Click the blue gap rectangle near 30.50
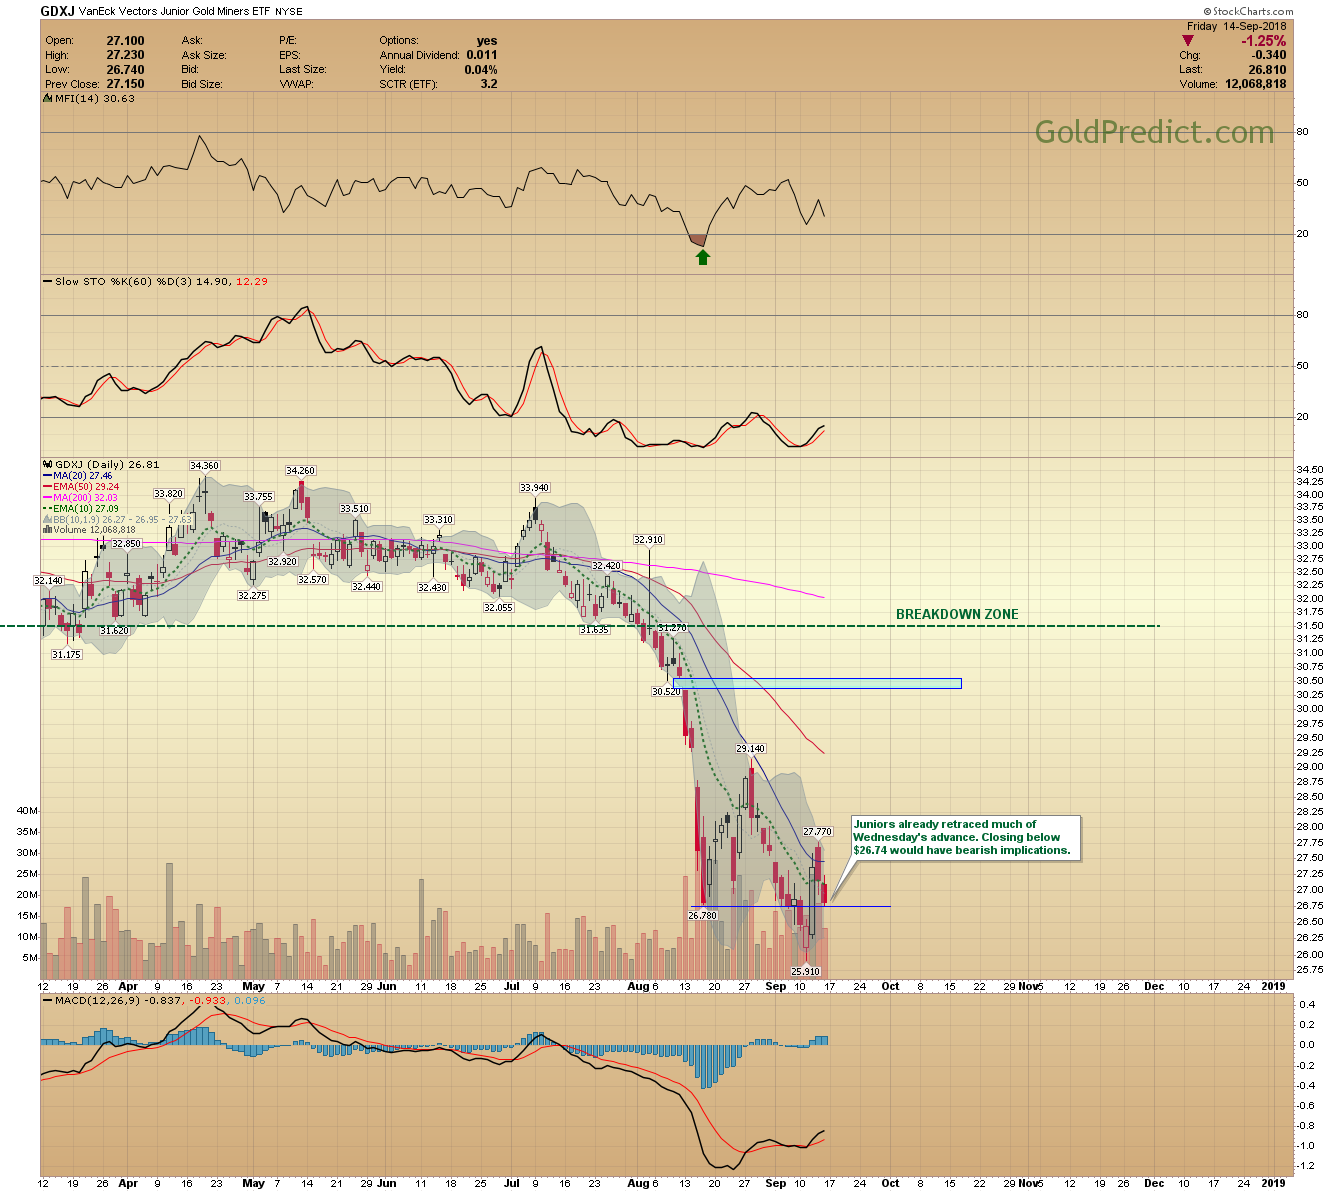 818,684
